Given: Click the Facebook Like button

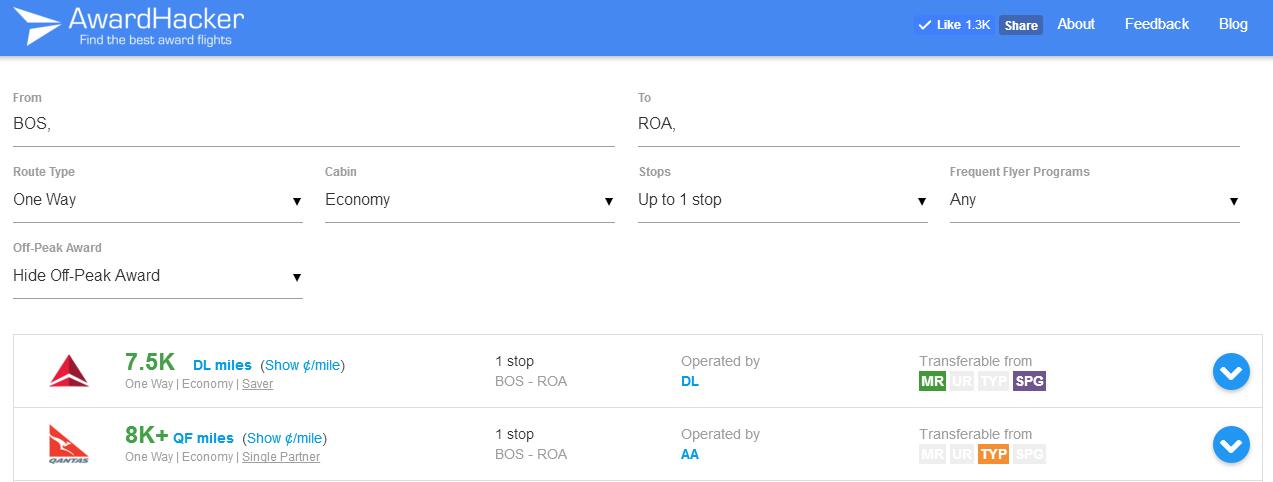Looking at the screenshot, I should 954,25.
